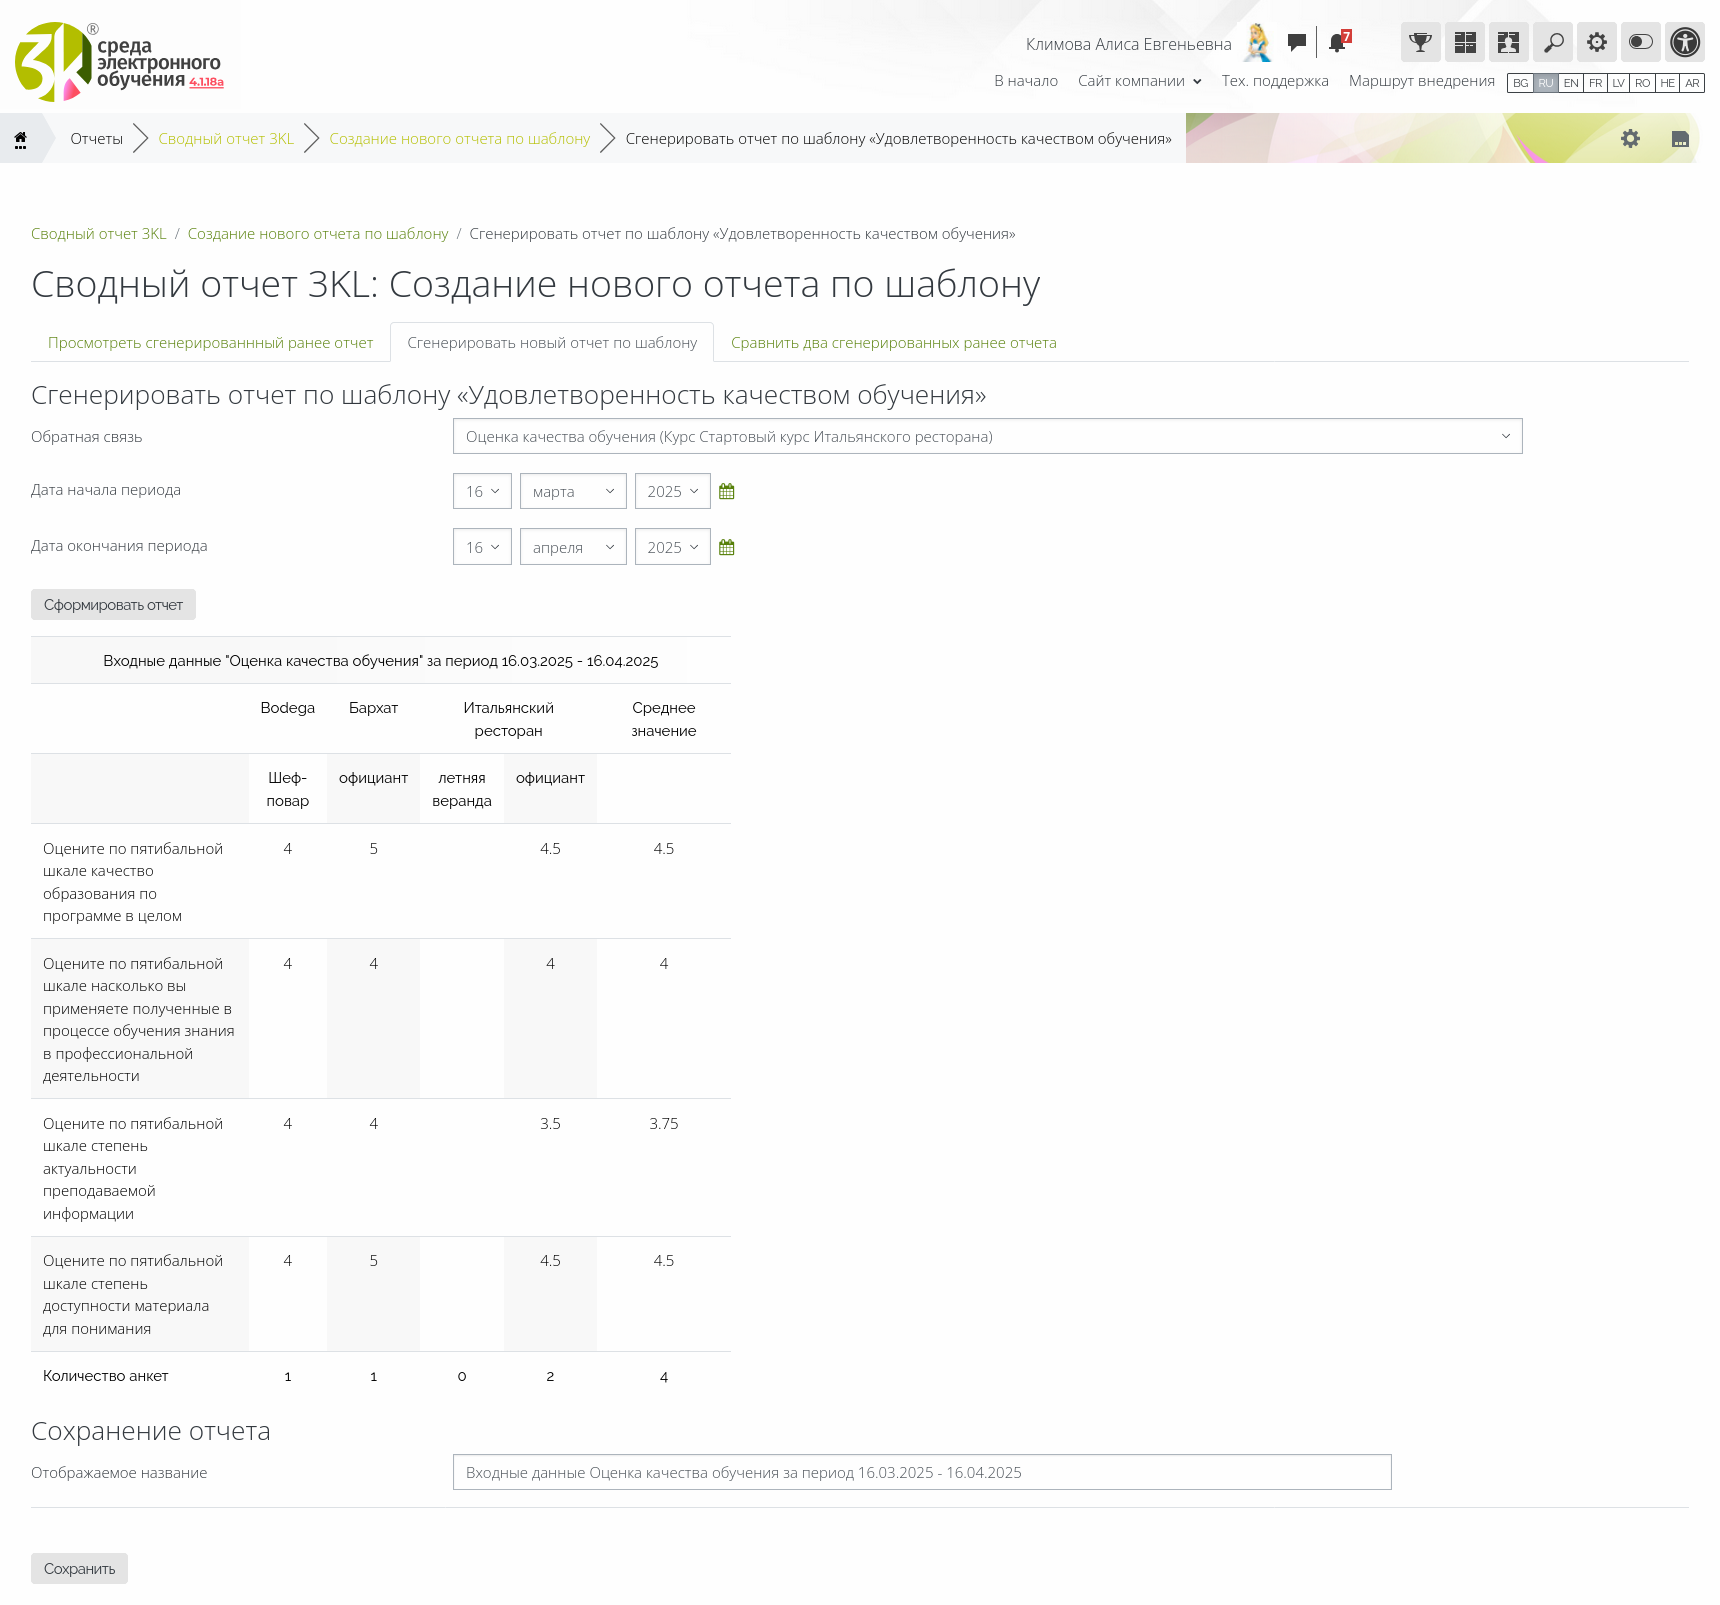
Task: Open the messages chat bubble icon
Action: point(1296,43)
